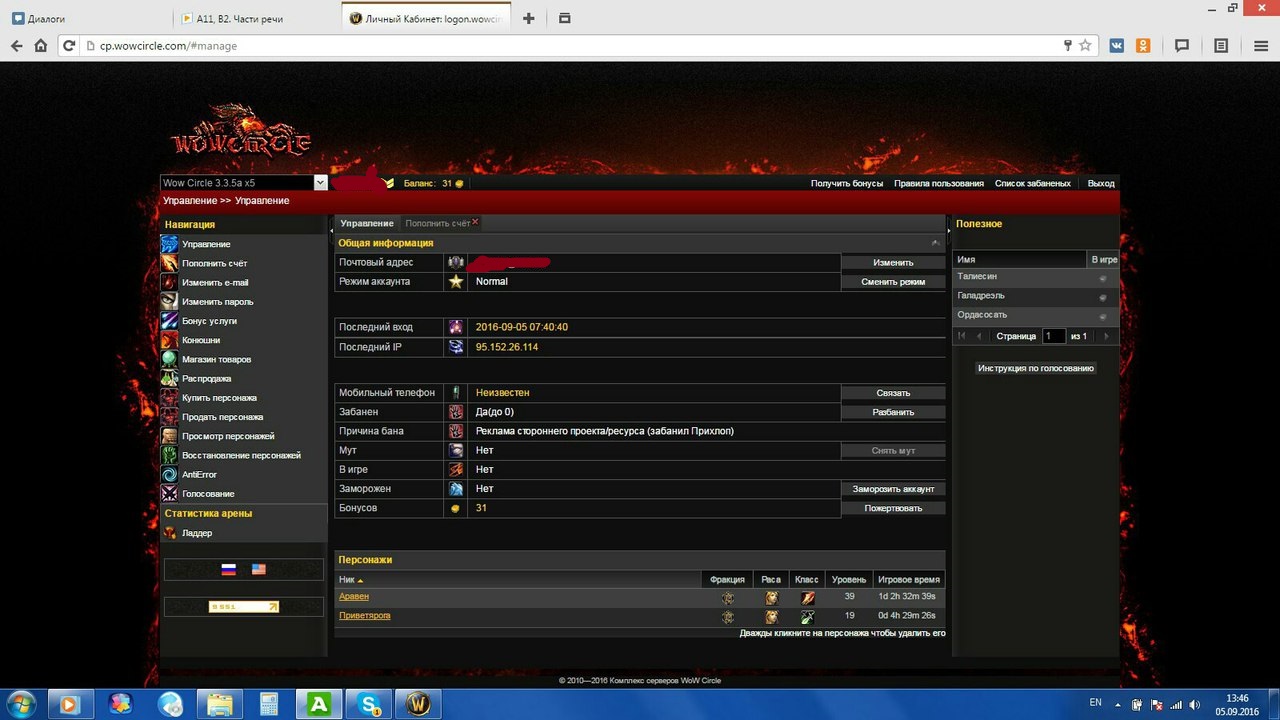Close the Пополнить счёт tab
1280x720 pixels.
coord(475,222)
